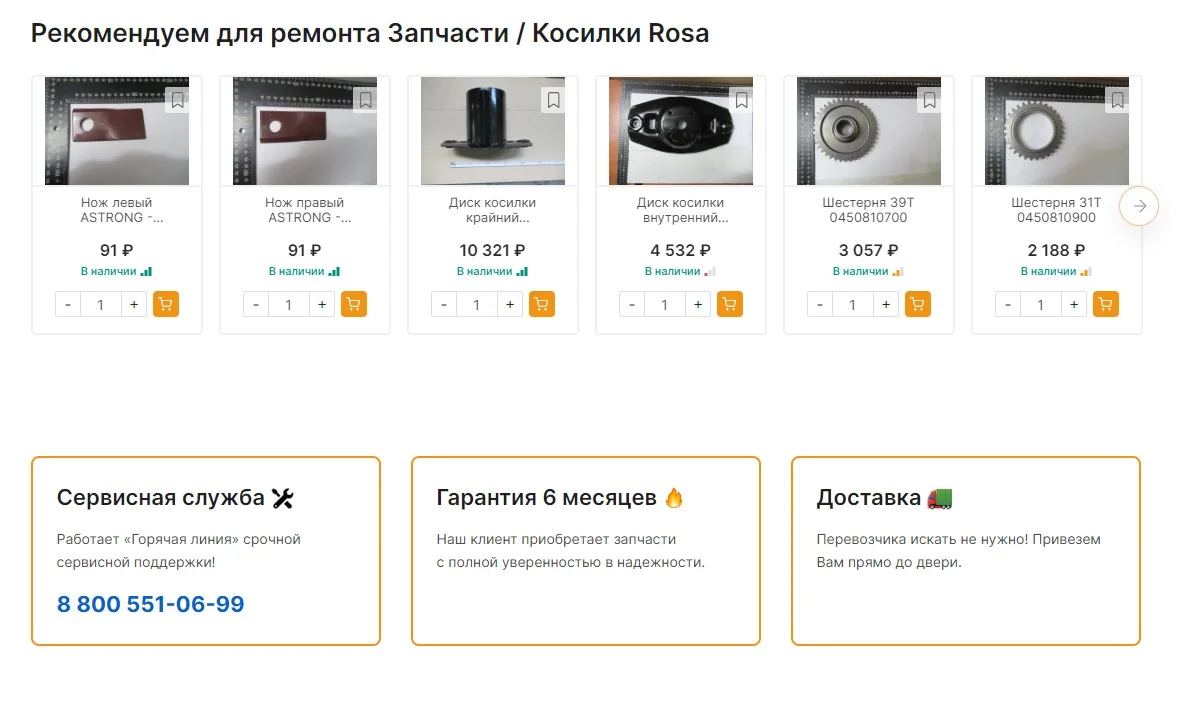The image size is (1182, 703).
Task: Open the Диск косилки внутренний thumbnail image
Action: (680, 132)
